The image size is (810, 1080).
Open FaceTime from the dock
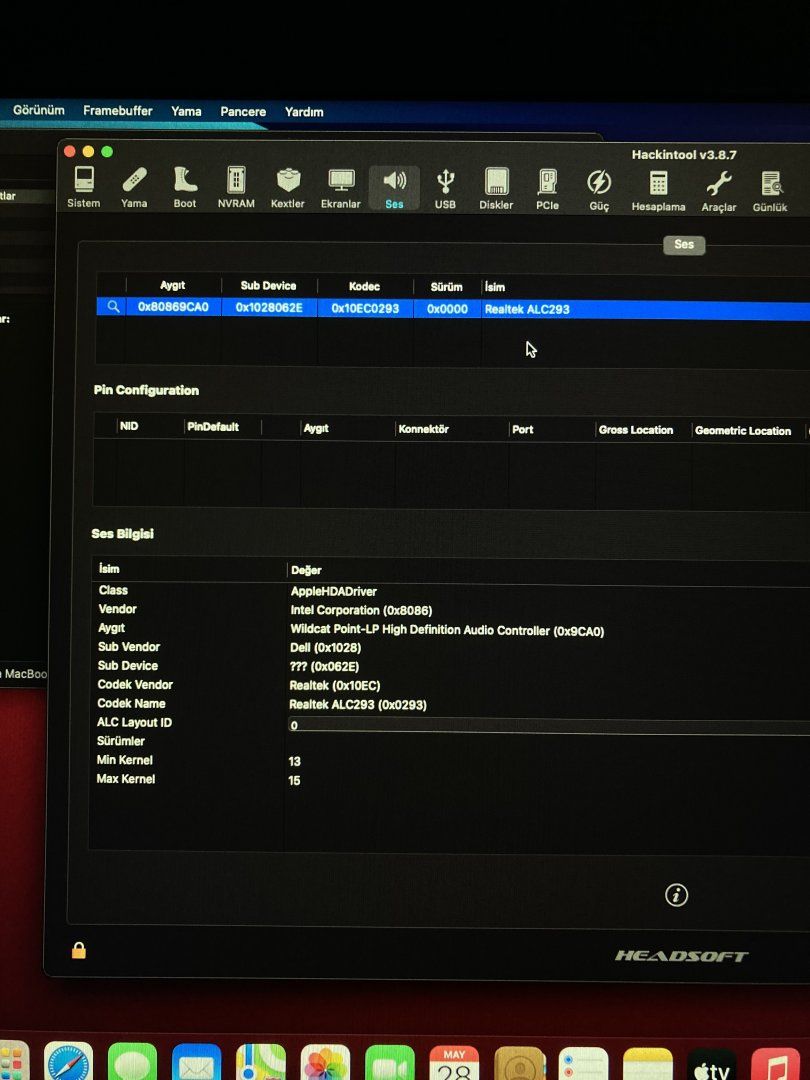(x=390, y=1063)
